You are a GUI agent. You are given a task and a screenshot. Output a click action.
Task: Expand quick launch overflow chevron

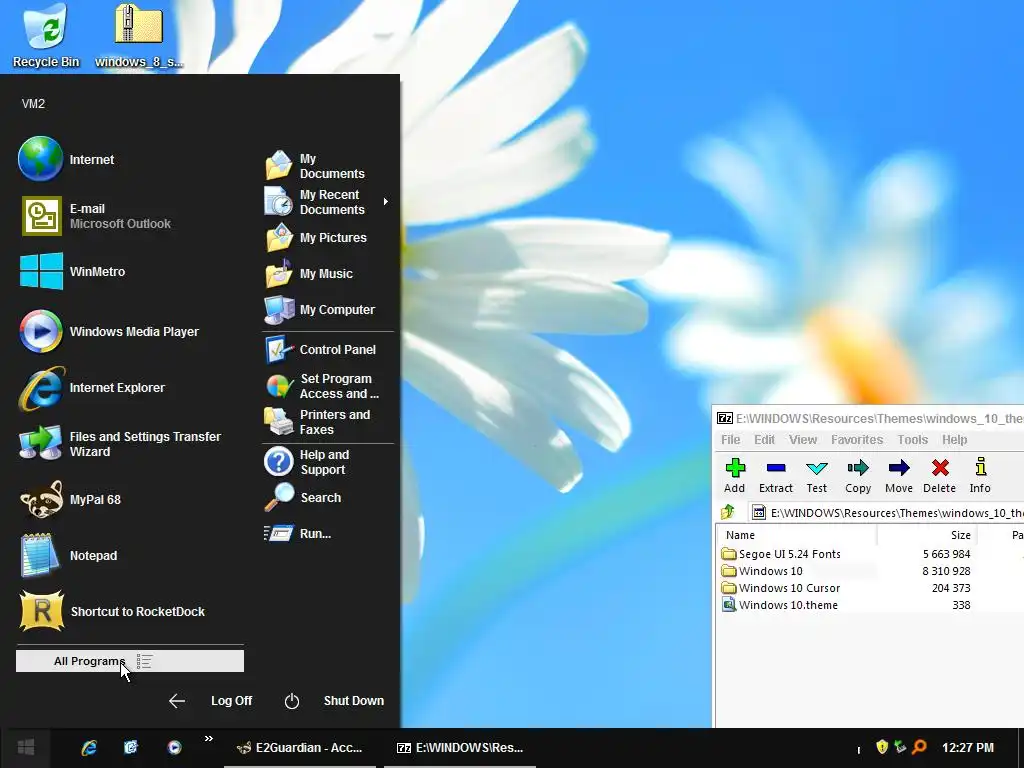(208, 739)
